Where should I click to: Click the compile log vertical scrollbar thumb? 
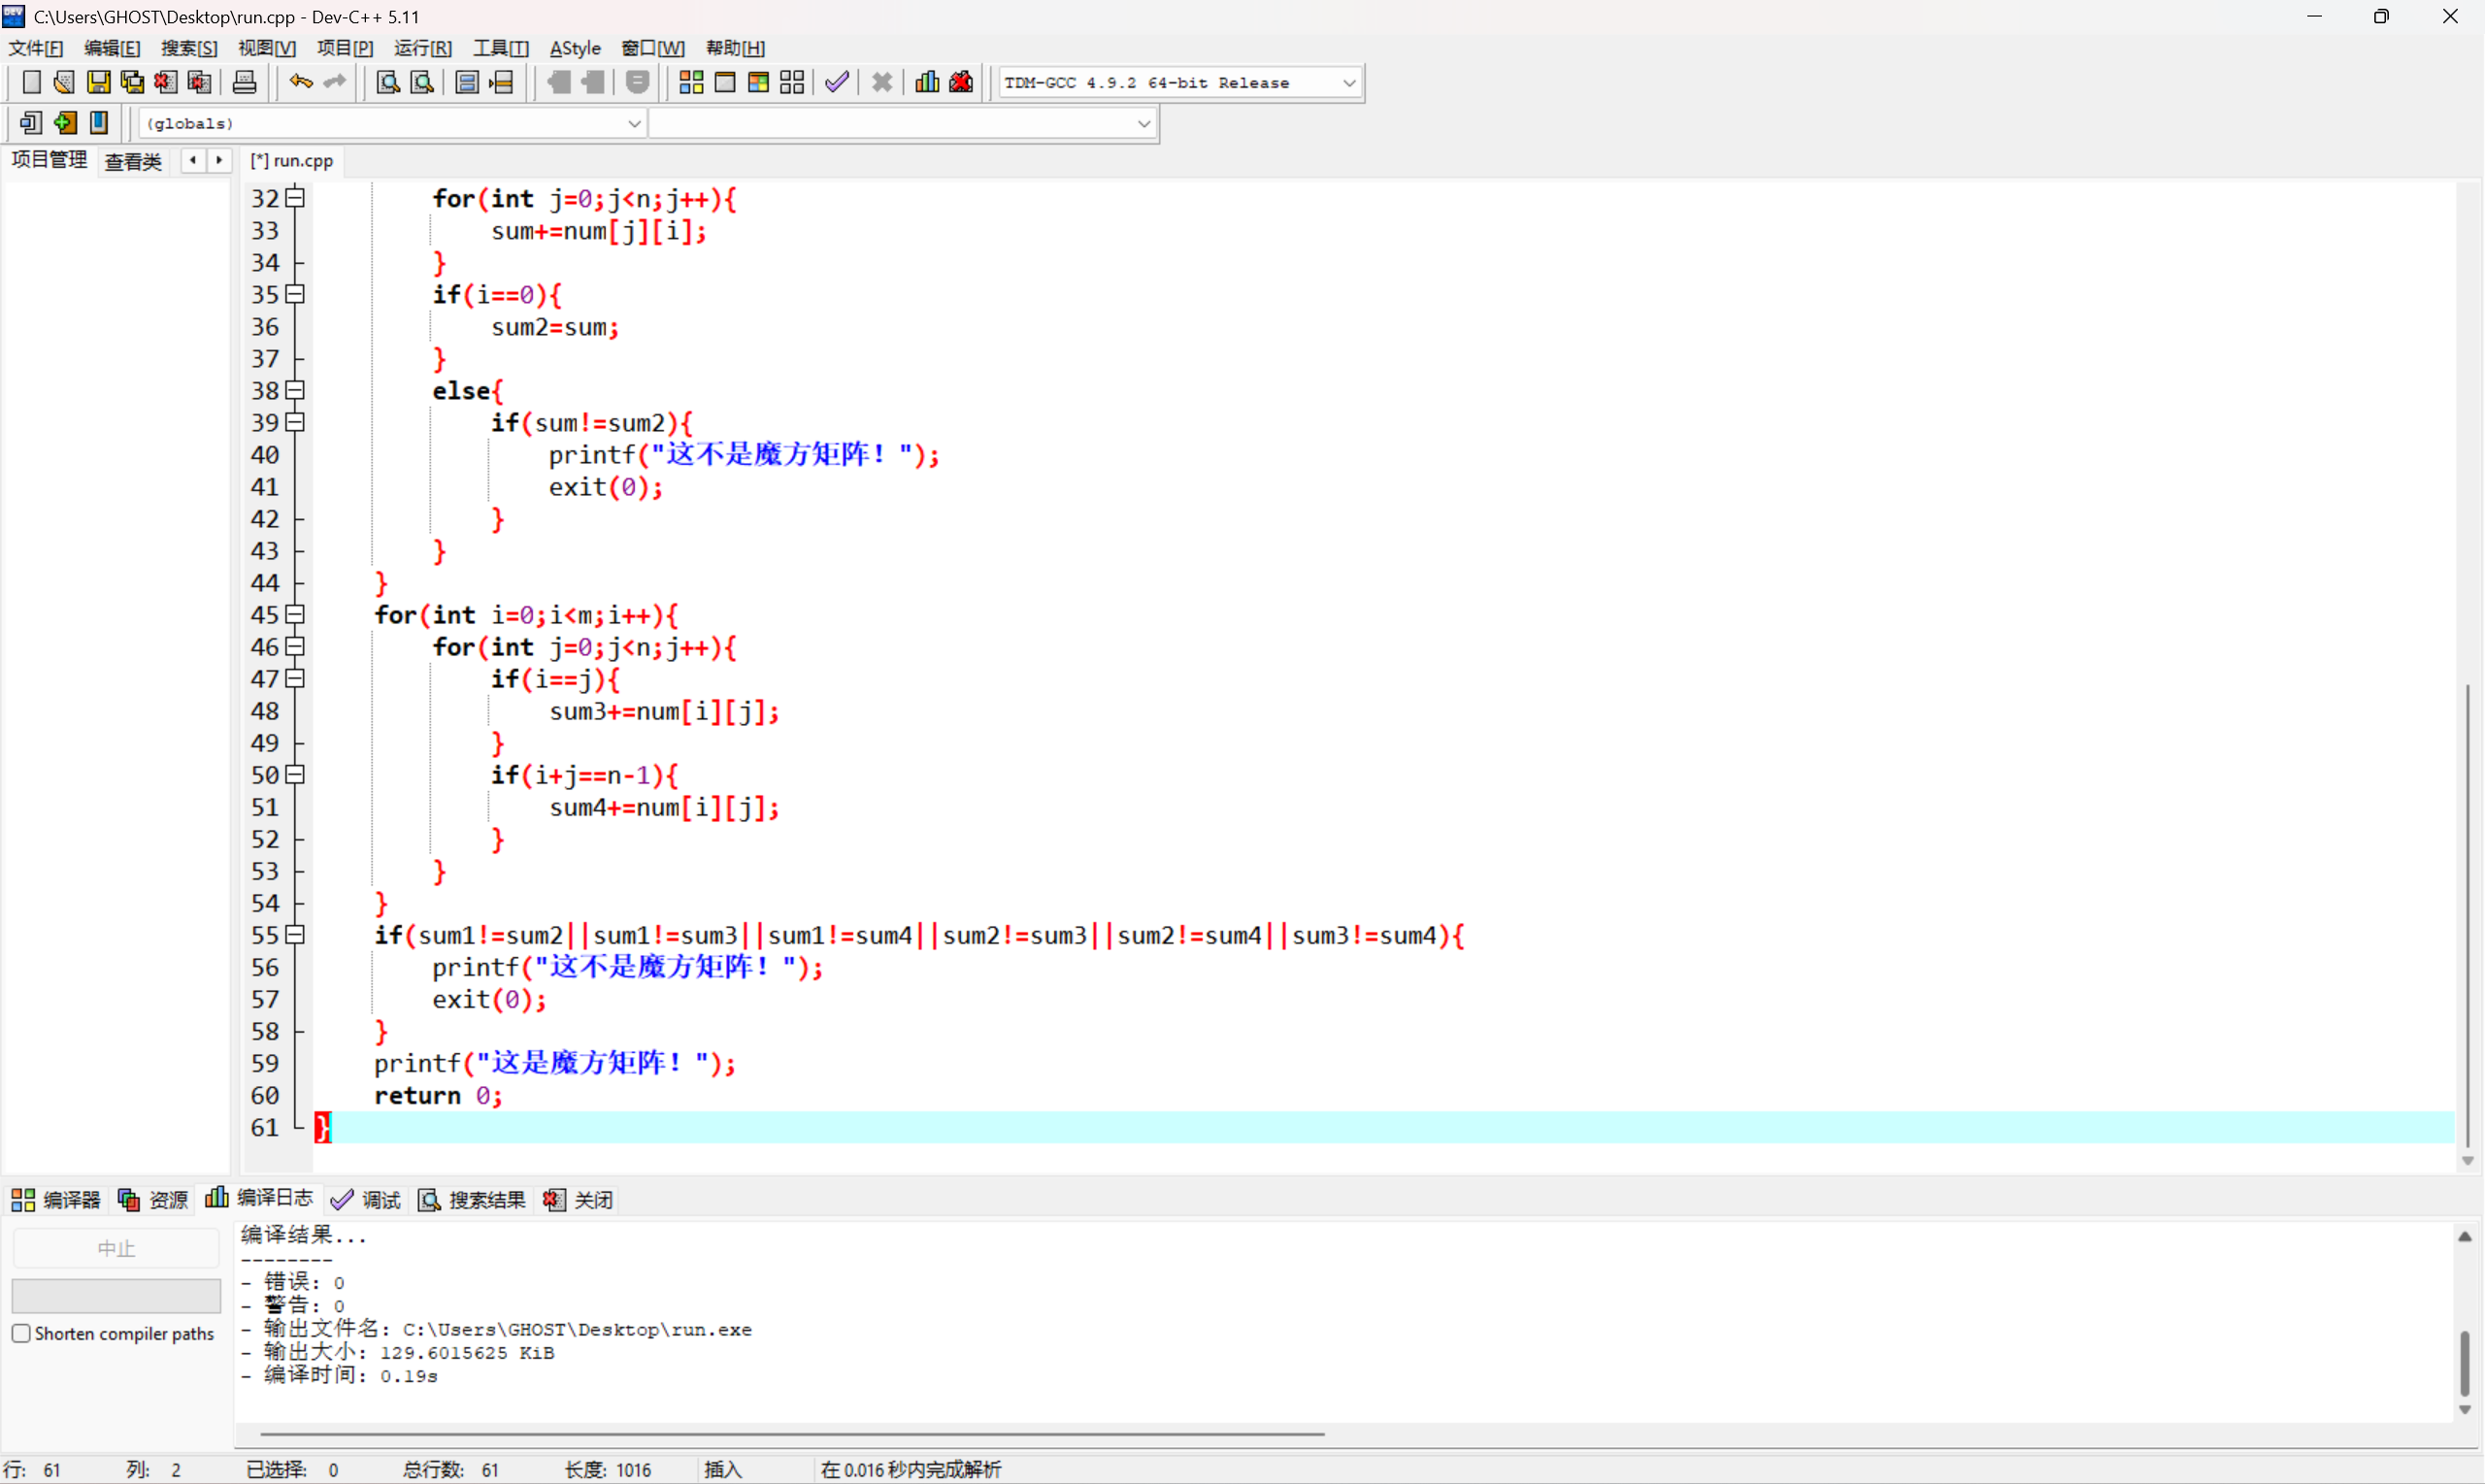pyautogui.click(x=2464, y=1362)
